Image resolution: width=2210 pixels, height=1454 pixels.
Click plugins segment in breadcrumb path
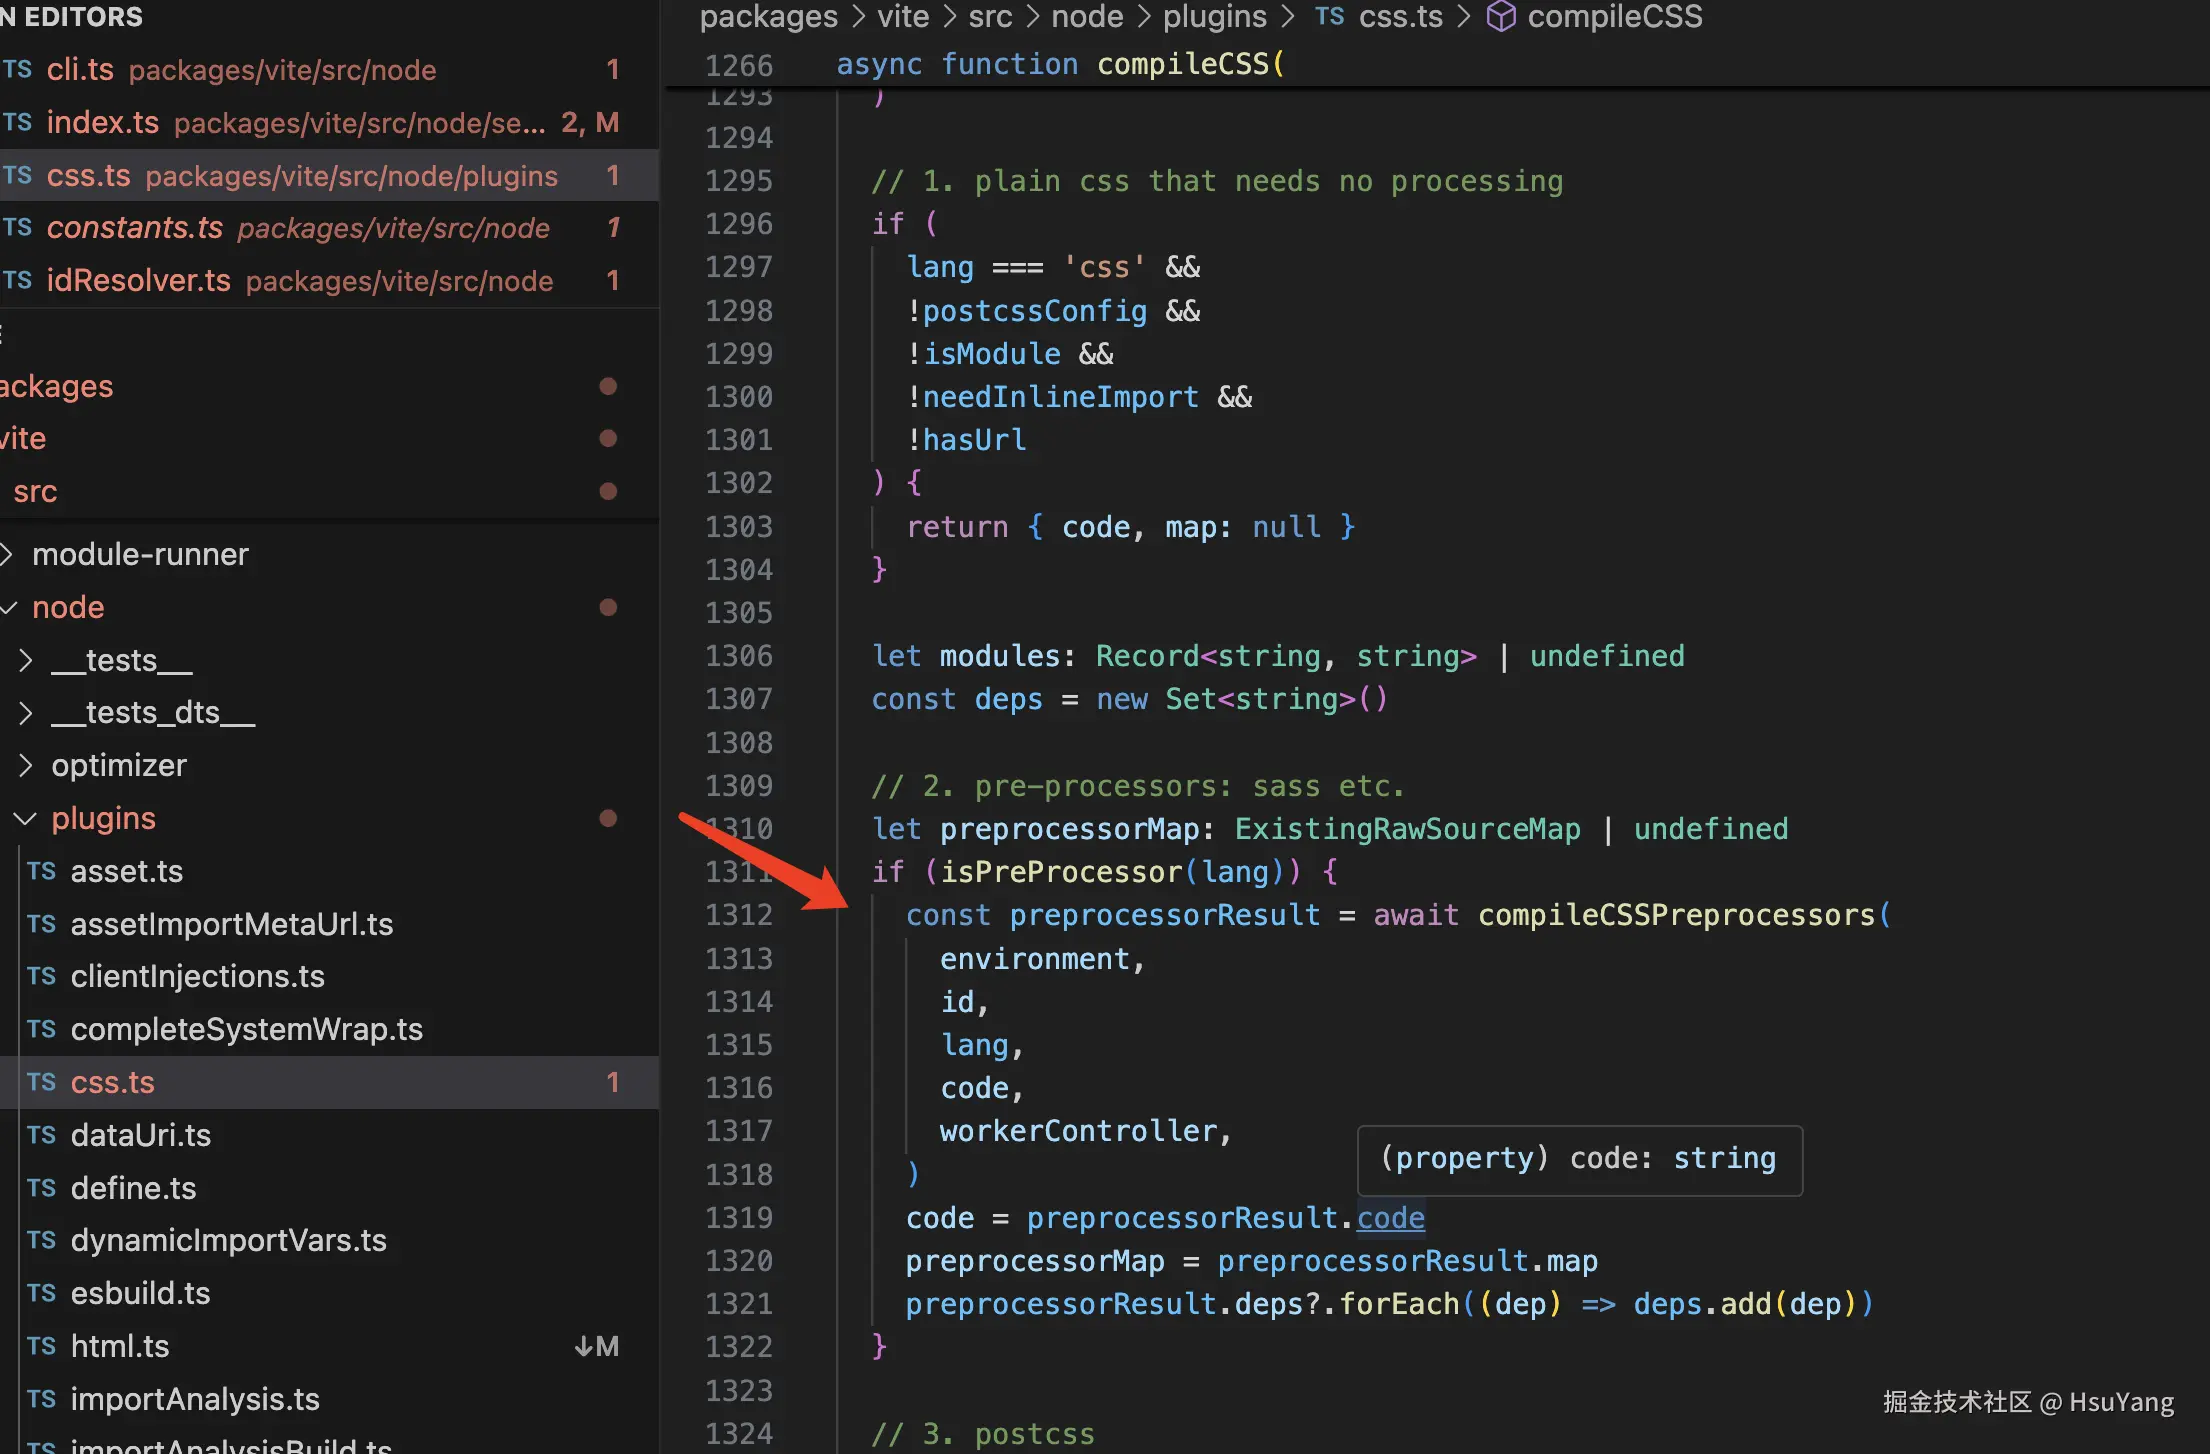click(1214, 16)
